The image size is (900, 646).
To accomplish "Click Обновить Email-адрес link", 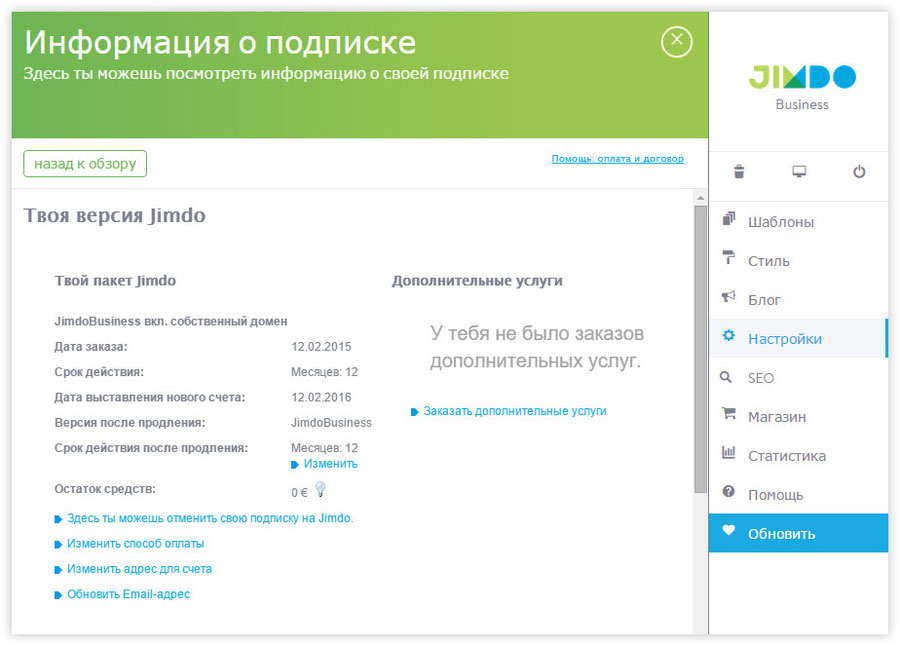I will (128, 594).
